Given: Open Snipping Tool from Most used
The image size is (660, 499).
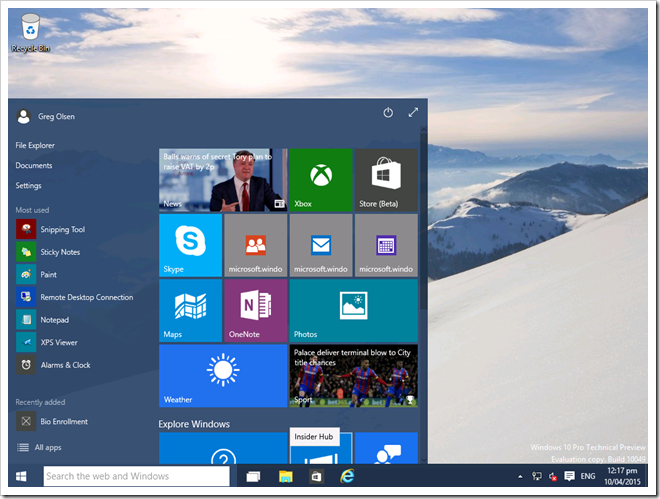Looking at the screenshot, I should [x=62, y=229].
